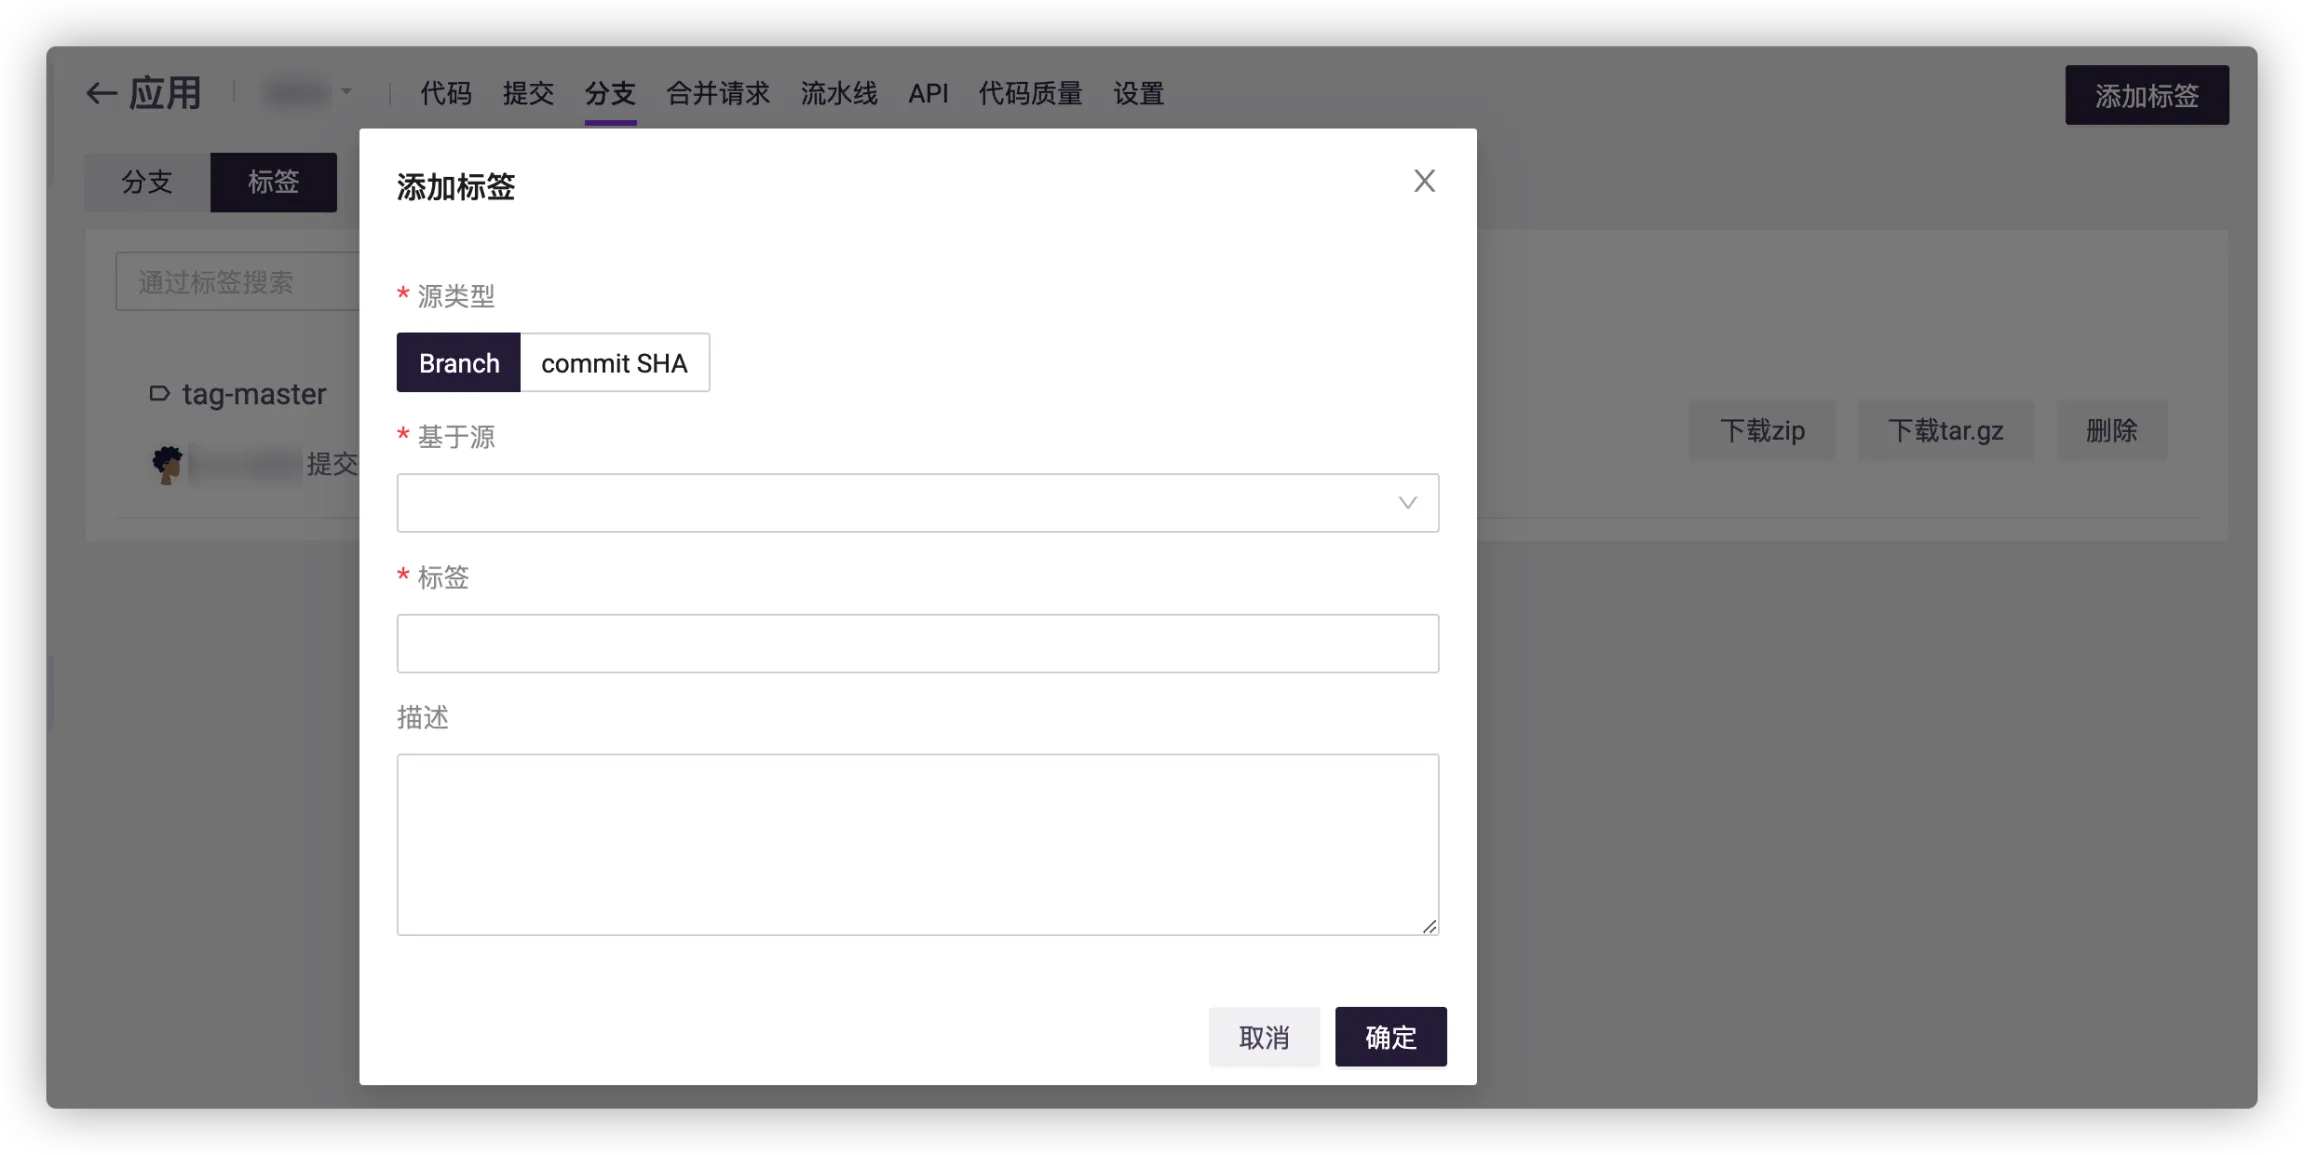Image resolution: width=2304 pixels, height=1155 pixels.
Task: Open the 合并请求 tab
Action: (x=718, y=94)
